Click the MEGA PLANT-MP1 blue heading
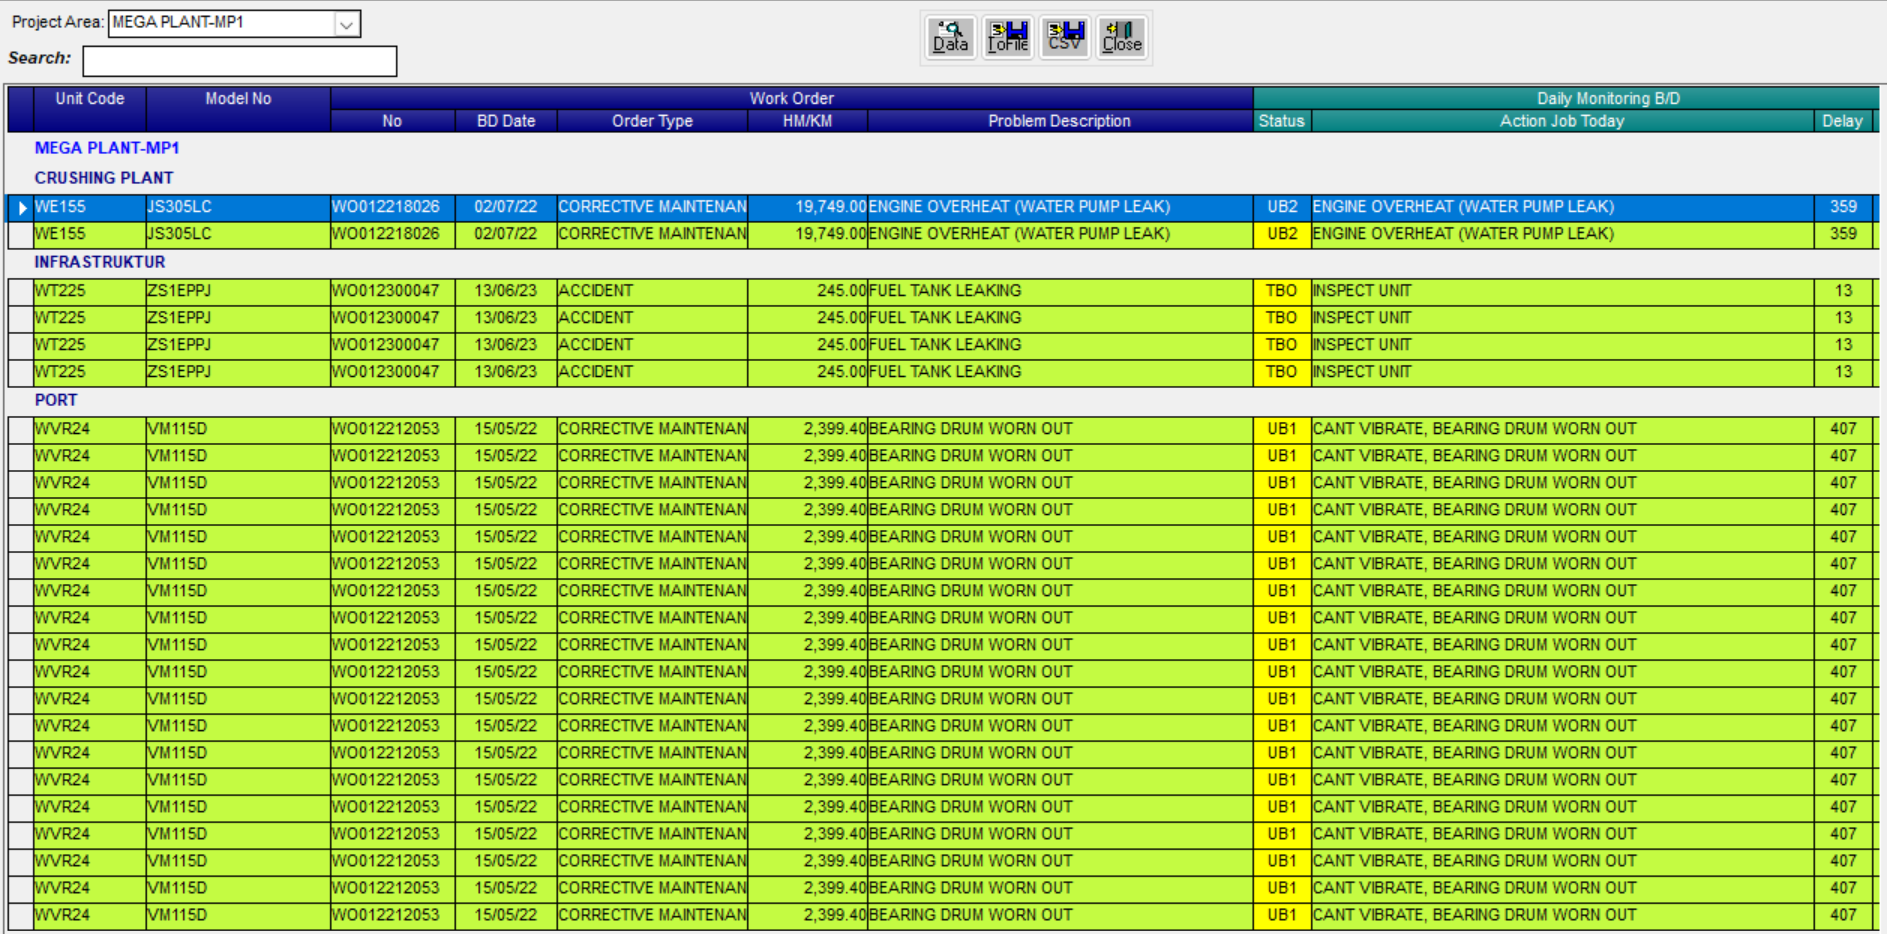 pyautogui.click(x=107, y=148)
